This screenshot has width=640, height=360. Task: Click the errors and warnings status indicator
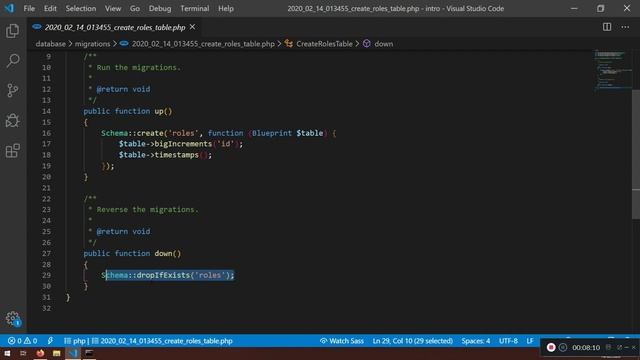[x=22, y=341]
